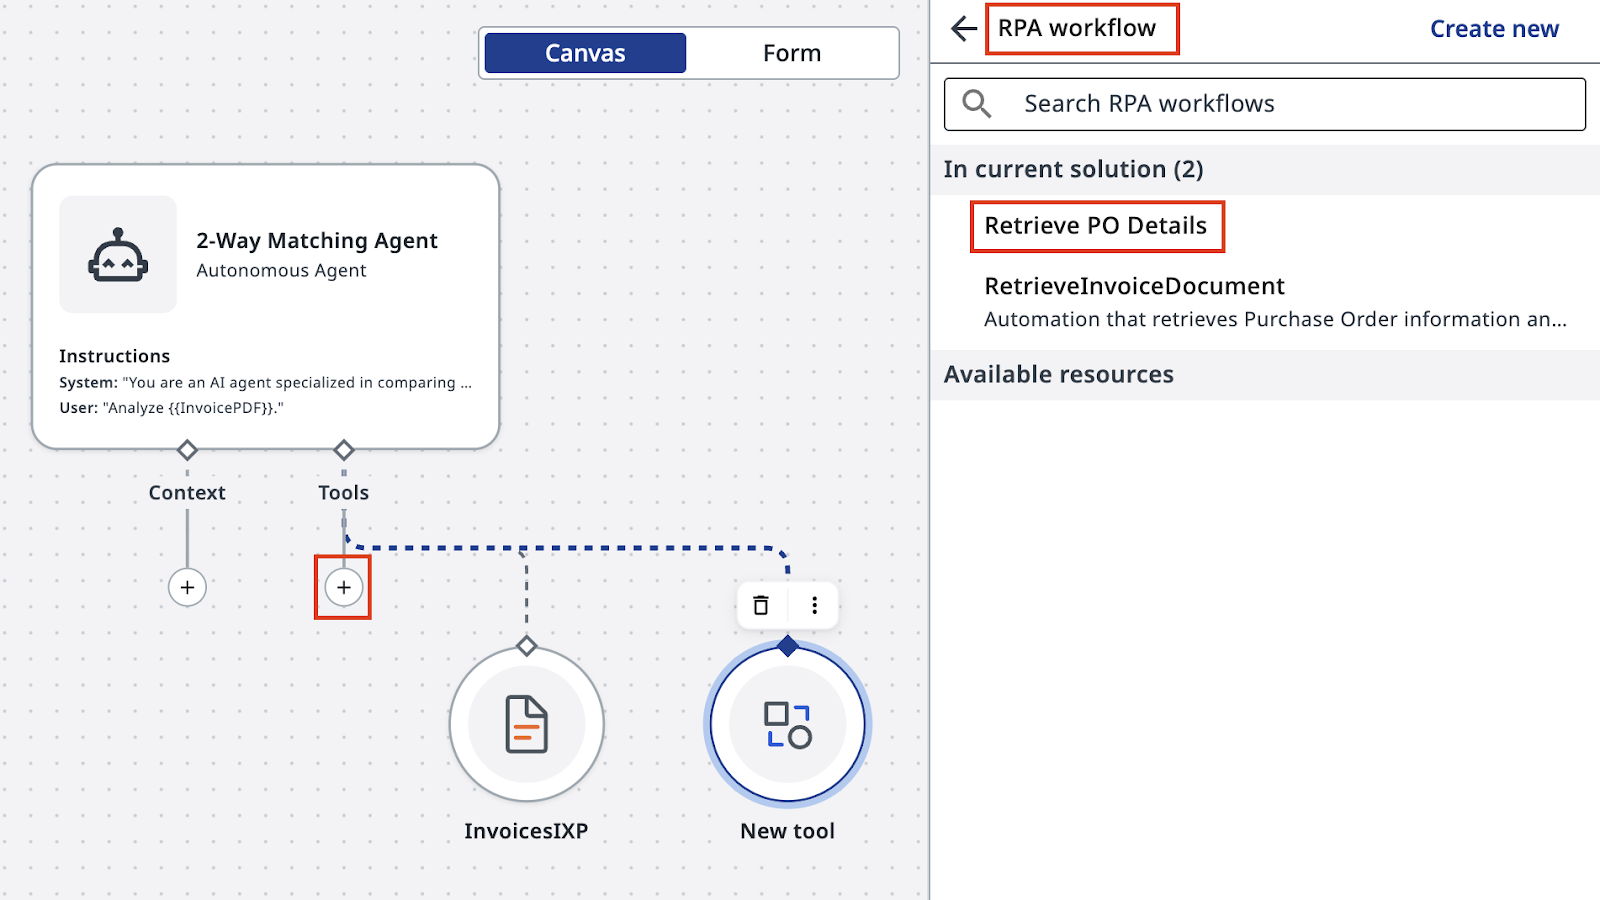Viewport: 1600px width, 900px height.
Task: Choose Retrieve PO Details workflow
Action: (x=1096, y=226)
